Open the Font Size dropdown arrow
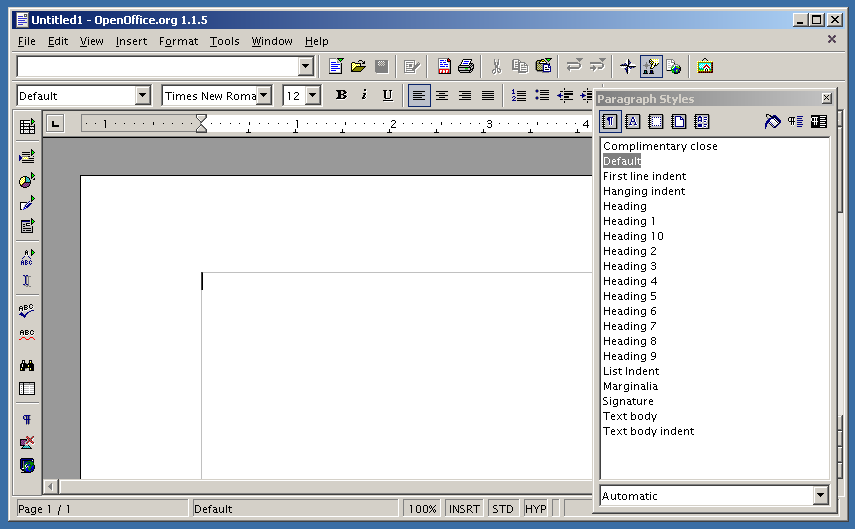The width and height of the screenshot is (855, 529). (x=312, y=95)
